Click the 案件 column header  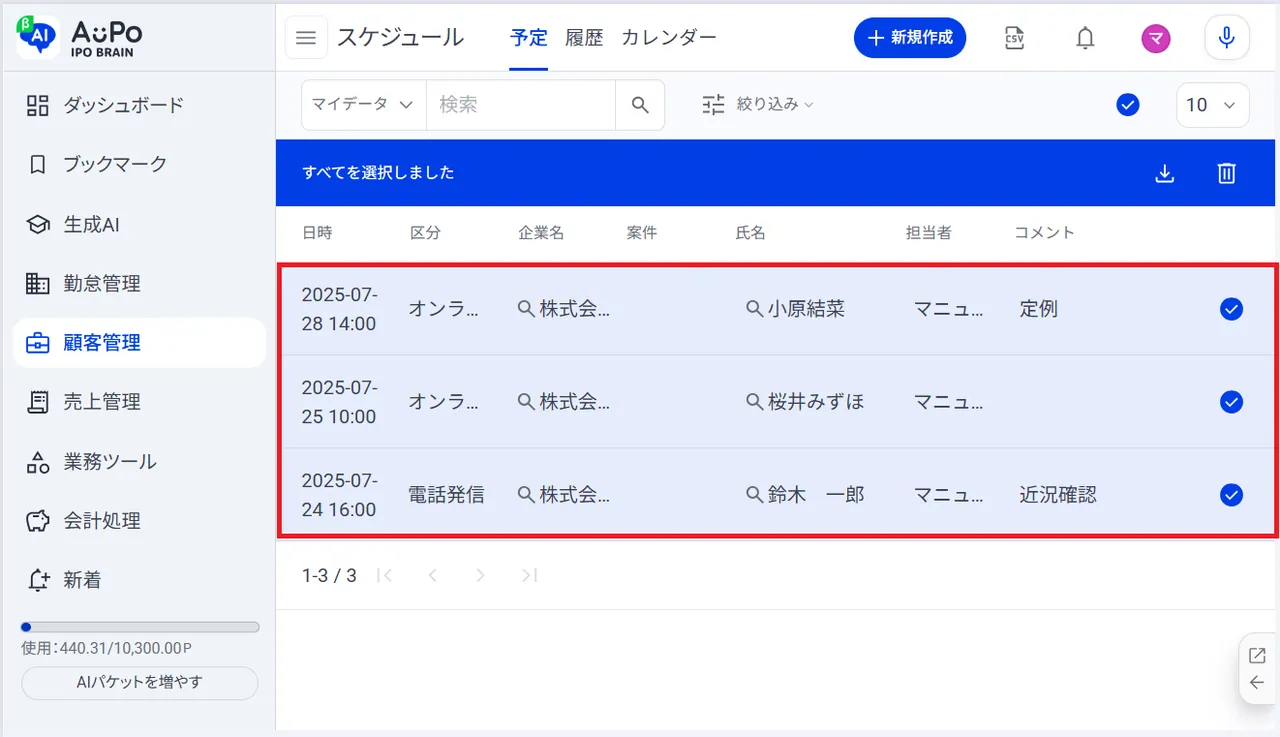642,232
